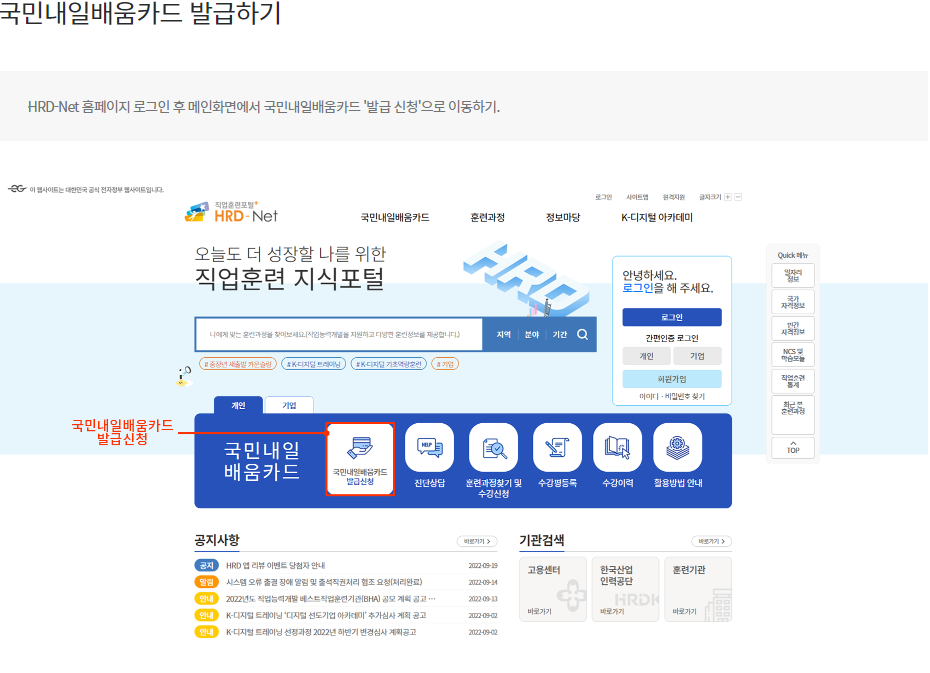
Task: Open notice "K-디지털 트레이닝 '디지털 선도기업 아카데미'"
Action: point(326,615)
